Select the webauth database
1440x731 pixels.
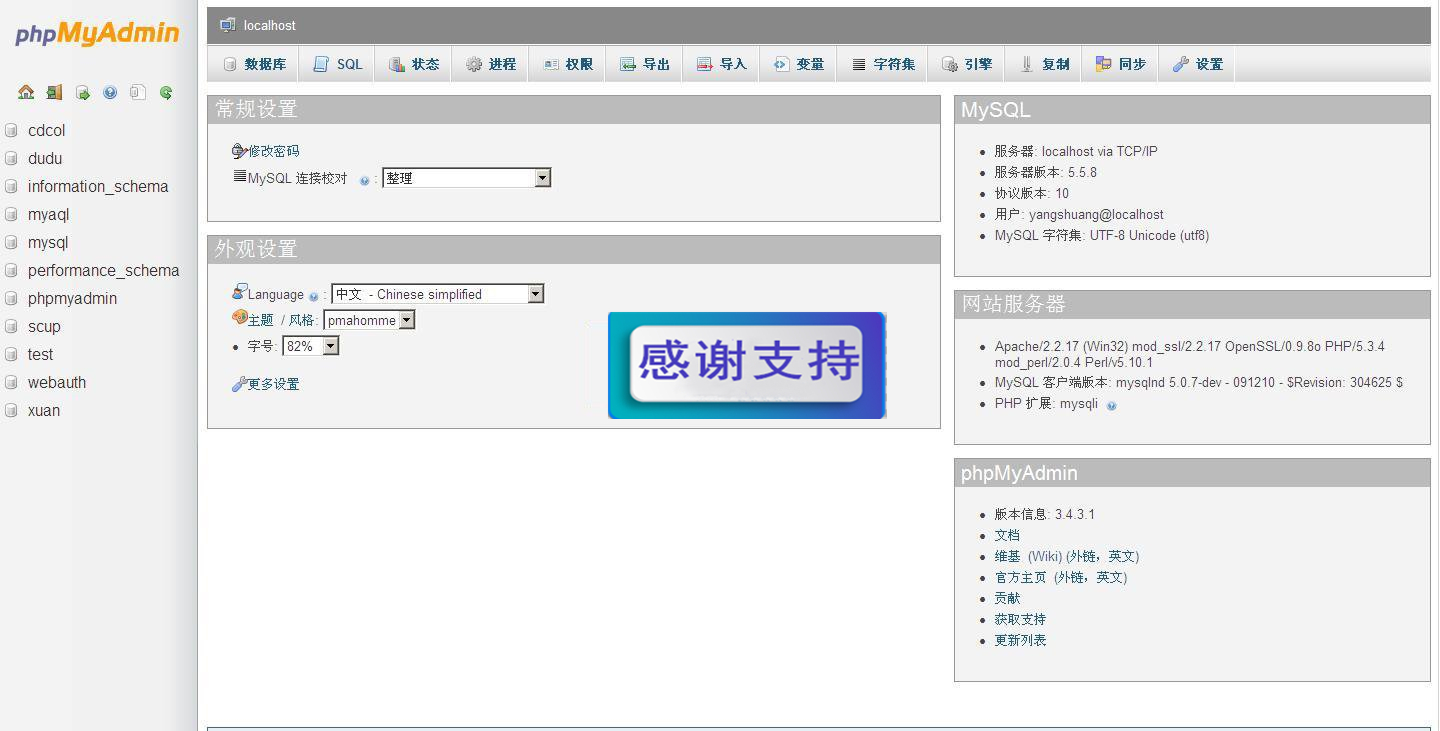click(x=57, y=382)
